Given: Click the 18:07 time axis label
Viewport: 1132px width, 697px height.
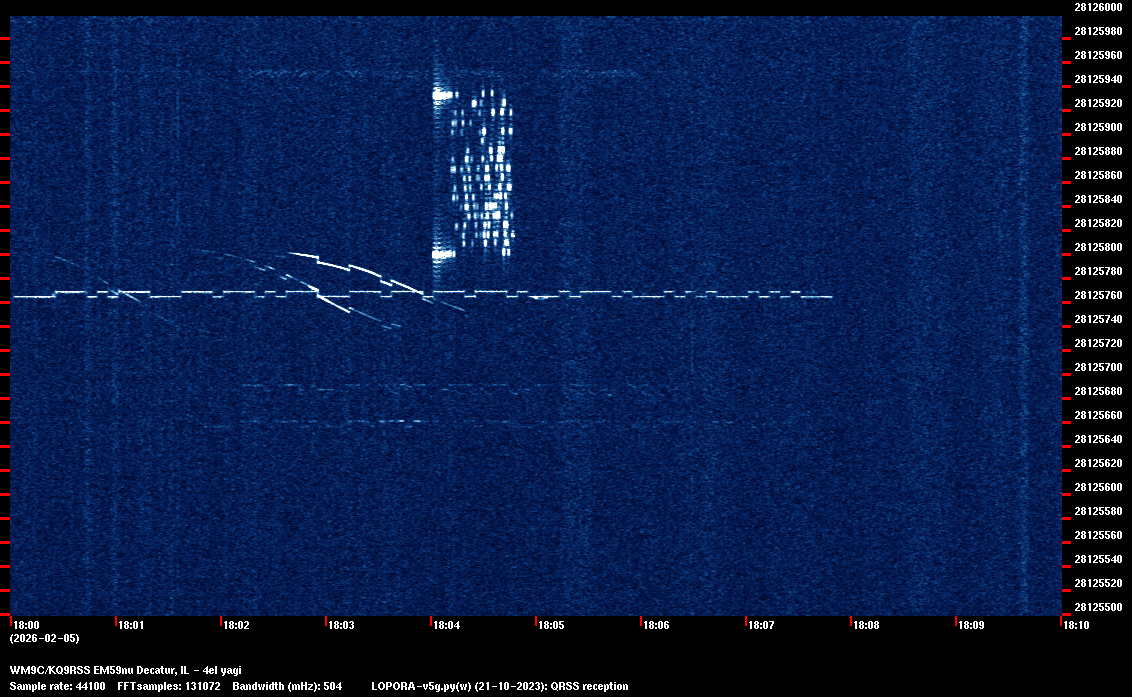Looking at the screenshot, I should (762, 625).
